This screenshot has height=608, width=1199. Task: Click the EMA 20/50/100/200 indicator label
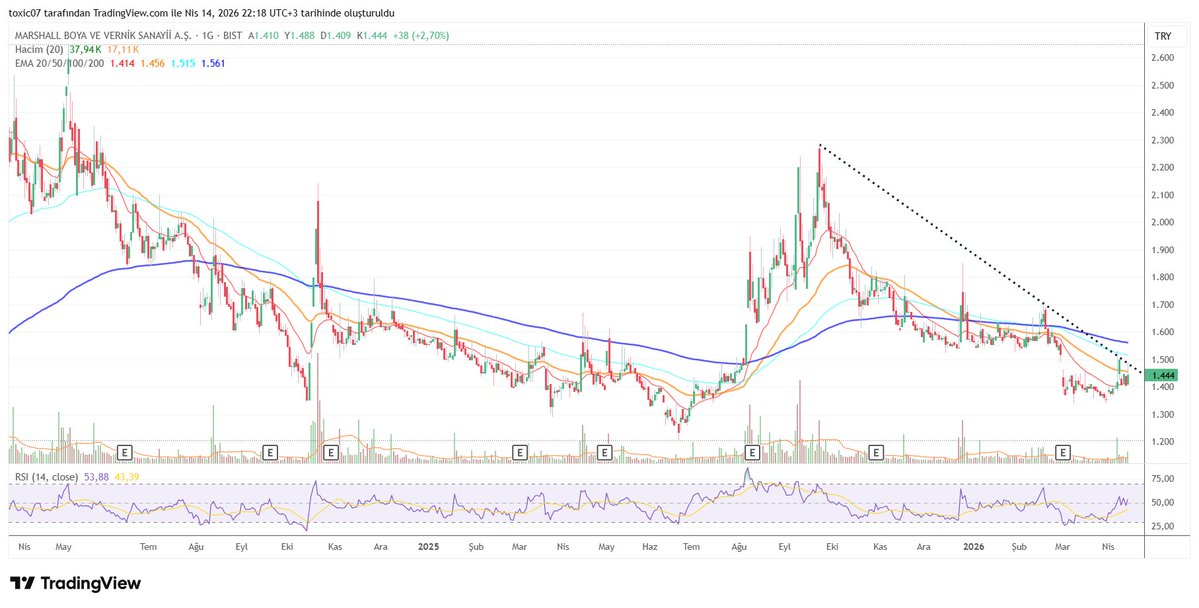pyautogui.click(x=58, y=63)
